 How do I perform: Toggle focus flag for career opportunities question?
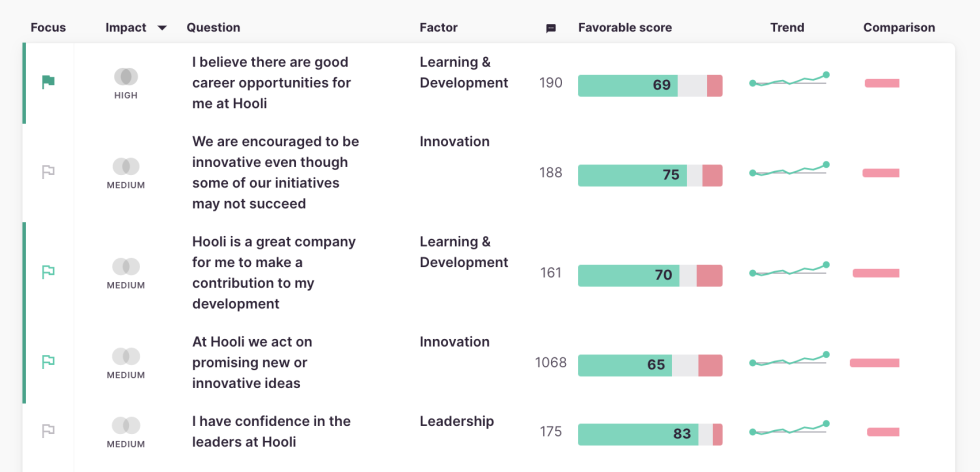tap(48, 82)
